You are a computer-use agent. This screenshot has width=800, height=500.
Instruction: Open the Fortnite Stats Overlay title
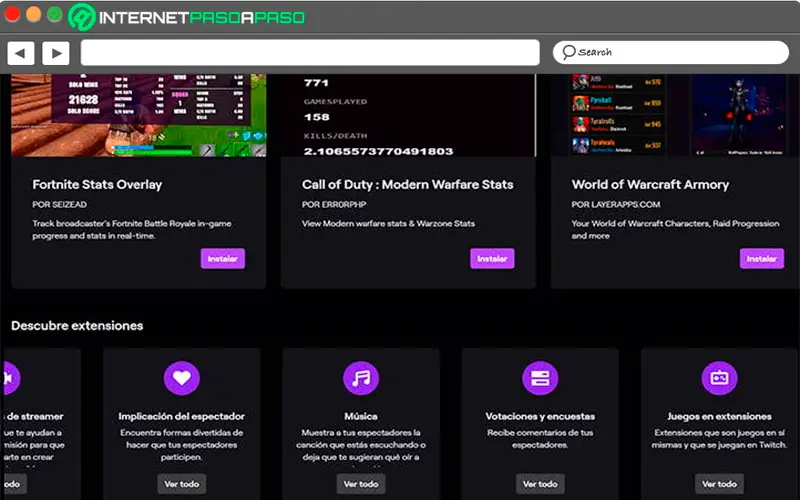[x=97, y=185]
